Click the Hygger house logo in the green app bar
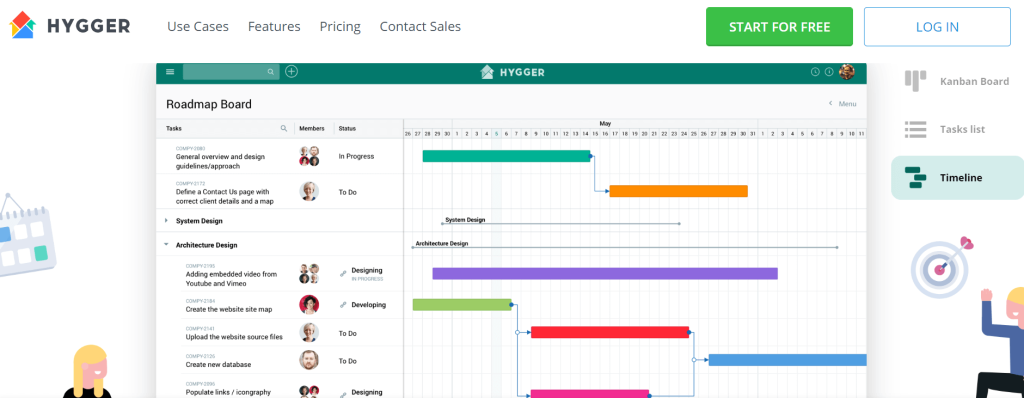 click(487, 72)
